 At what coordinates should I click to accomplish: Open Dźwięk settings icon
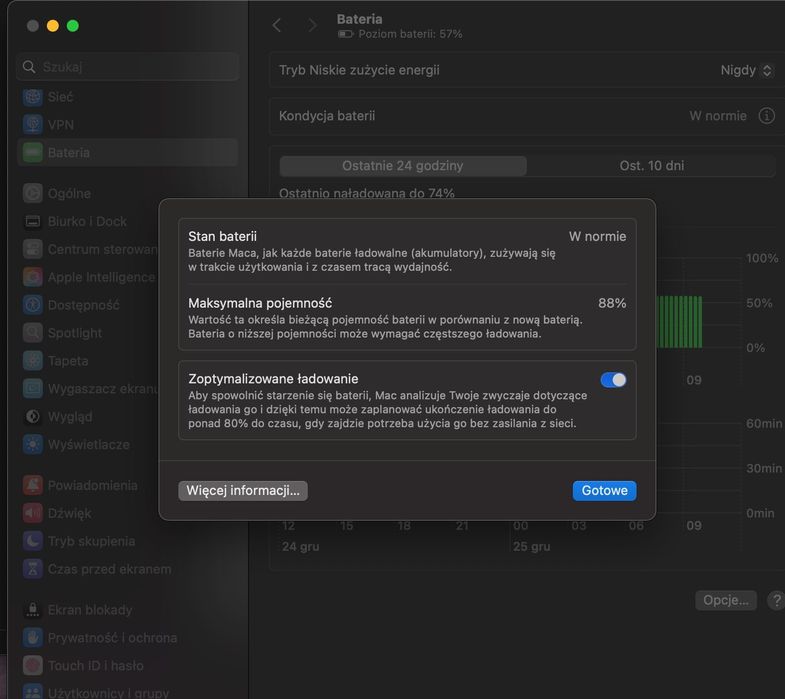[33, 513]
